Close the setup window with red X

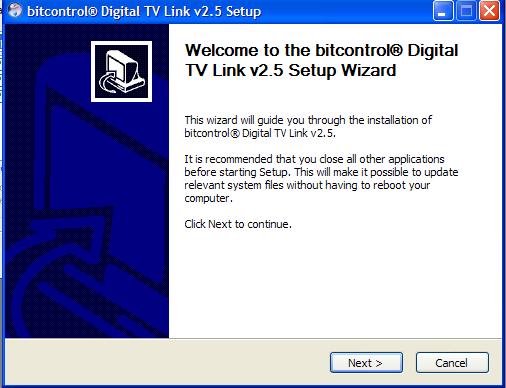click(489, 11)
